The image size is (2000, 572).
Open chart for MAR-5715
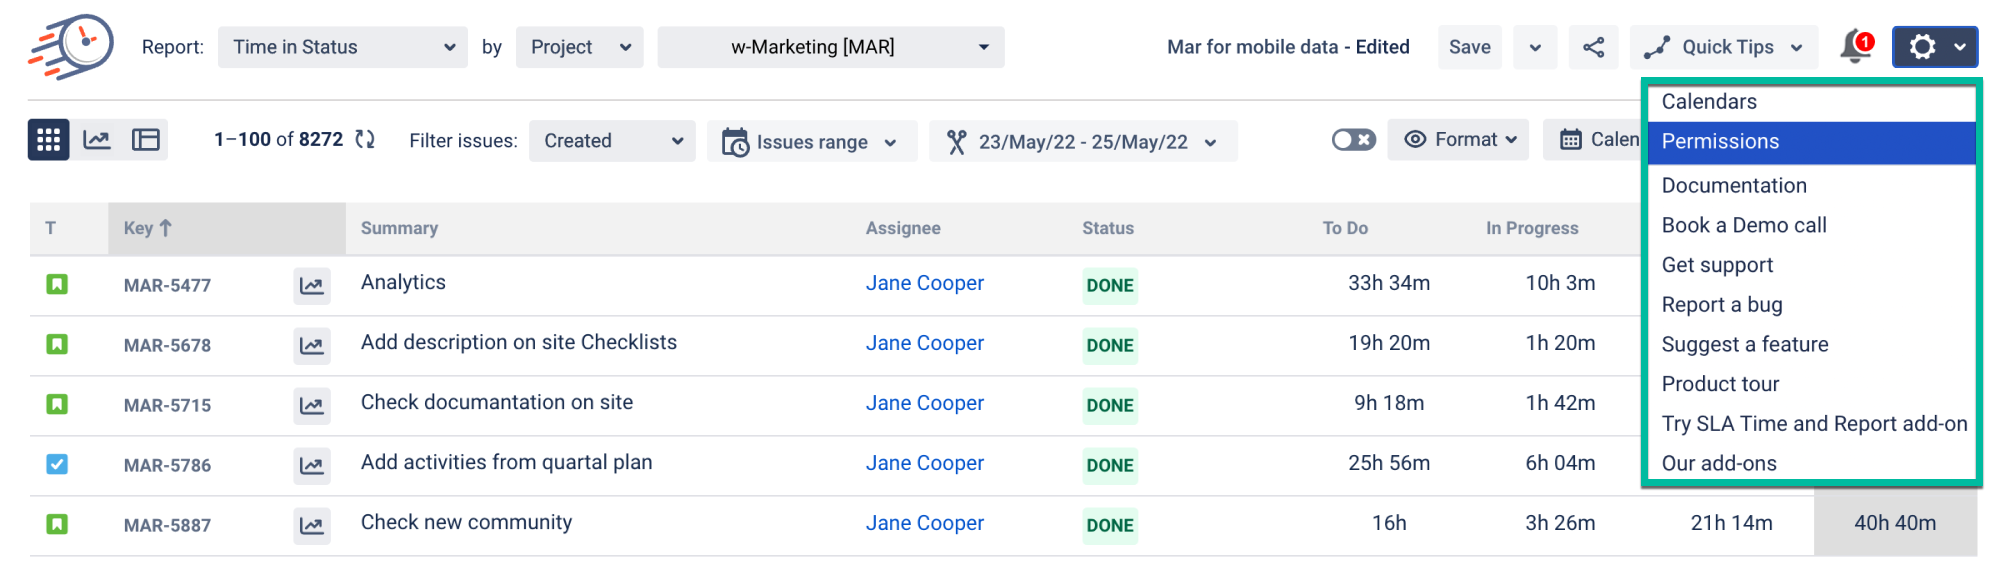pos(312,406)
